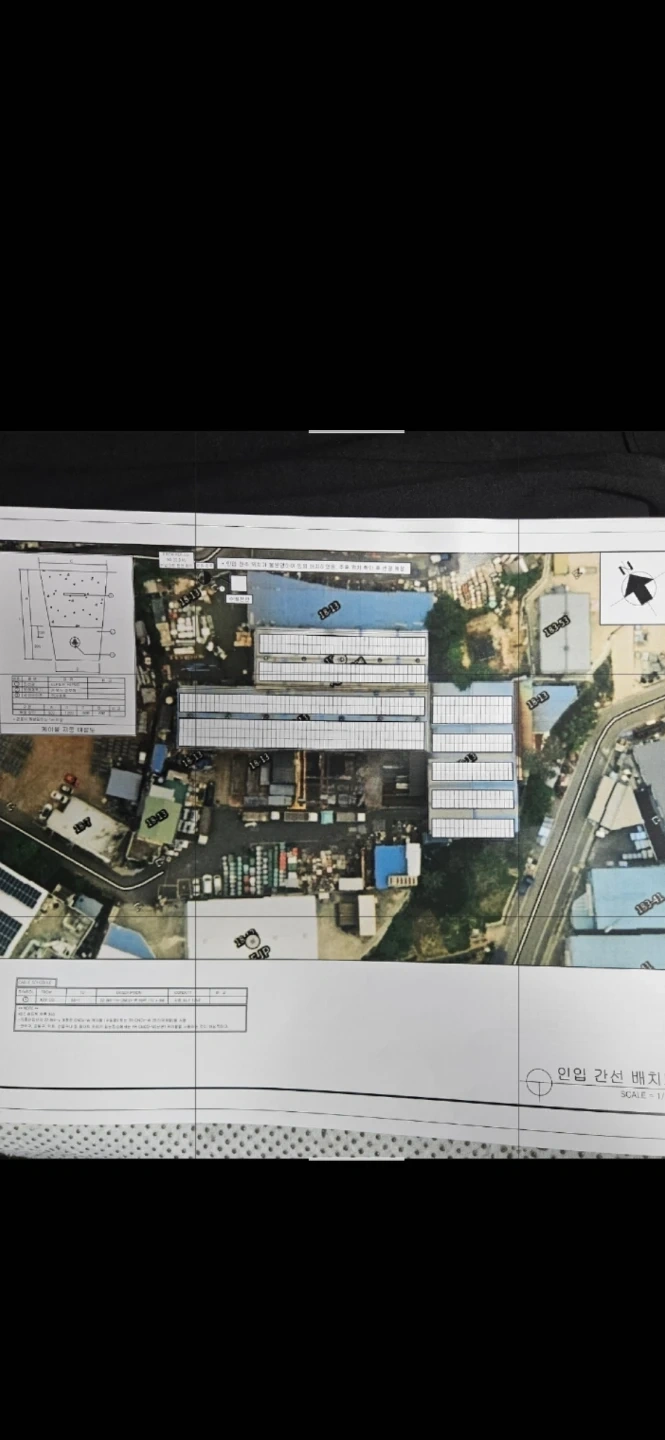Tap the inset site plan diagram

pos(66,645)
